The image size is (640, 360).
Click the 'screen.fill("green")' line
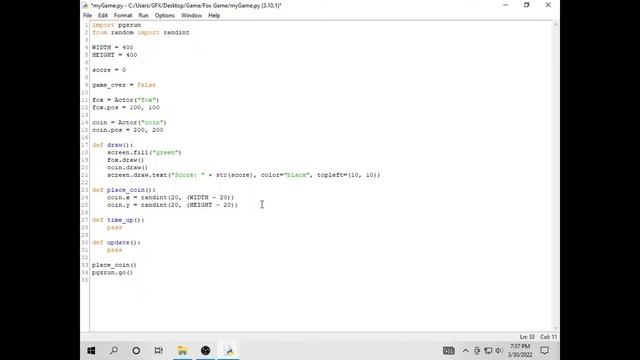click(x=144, y=153)
